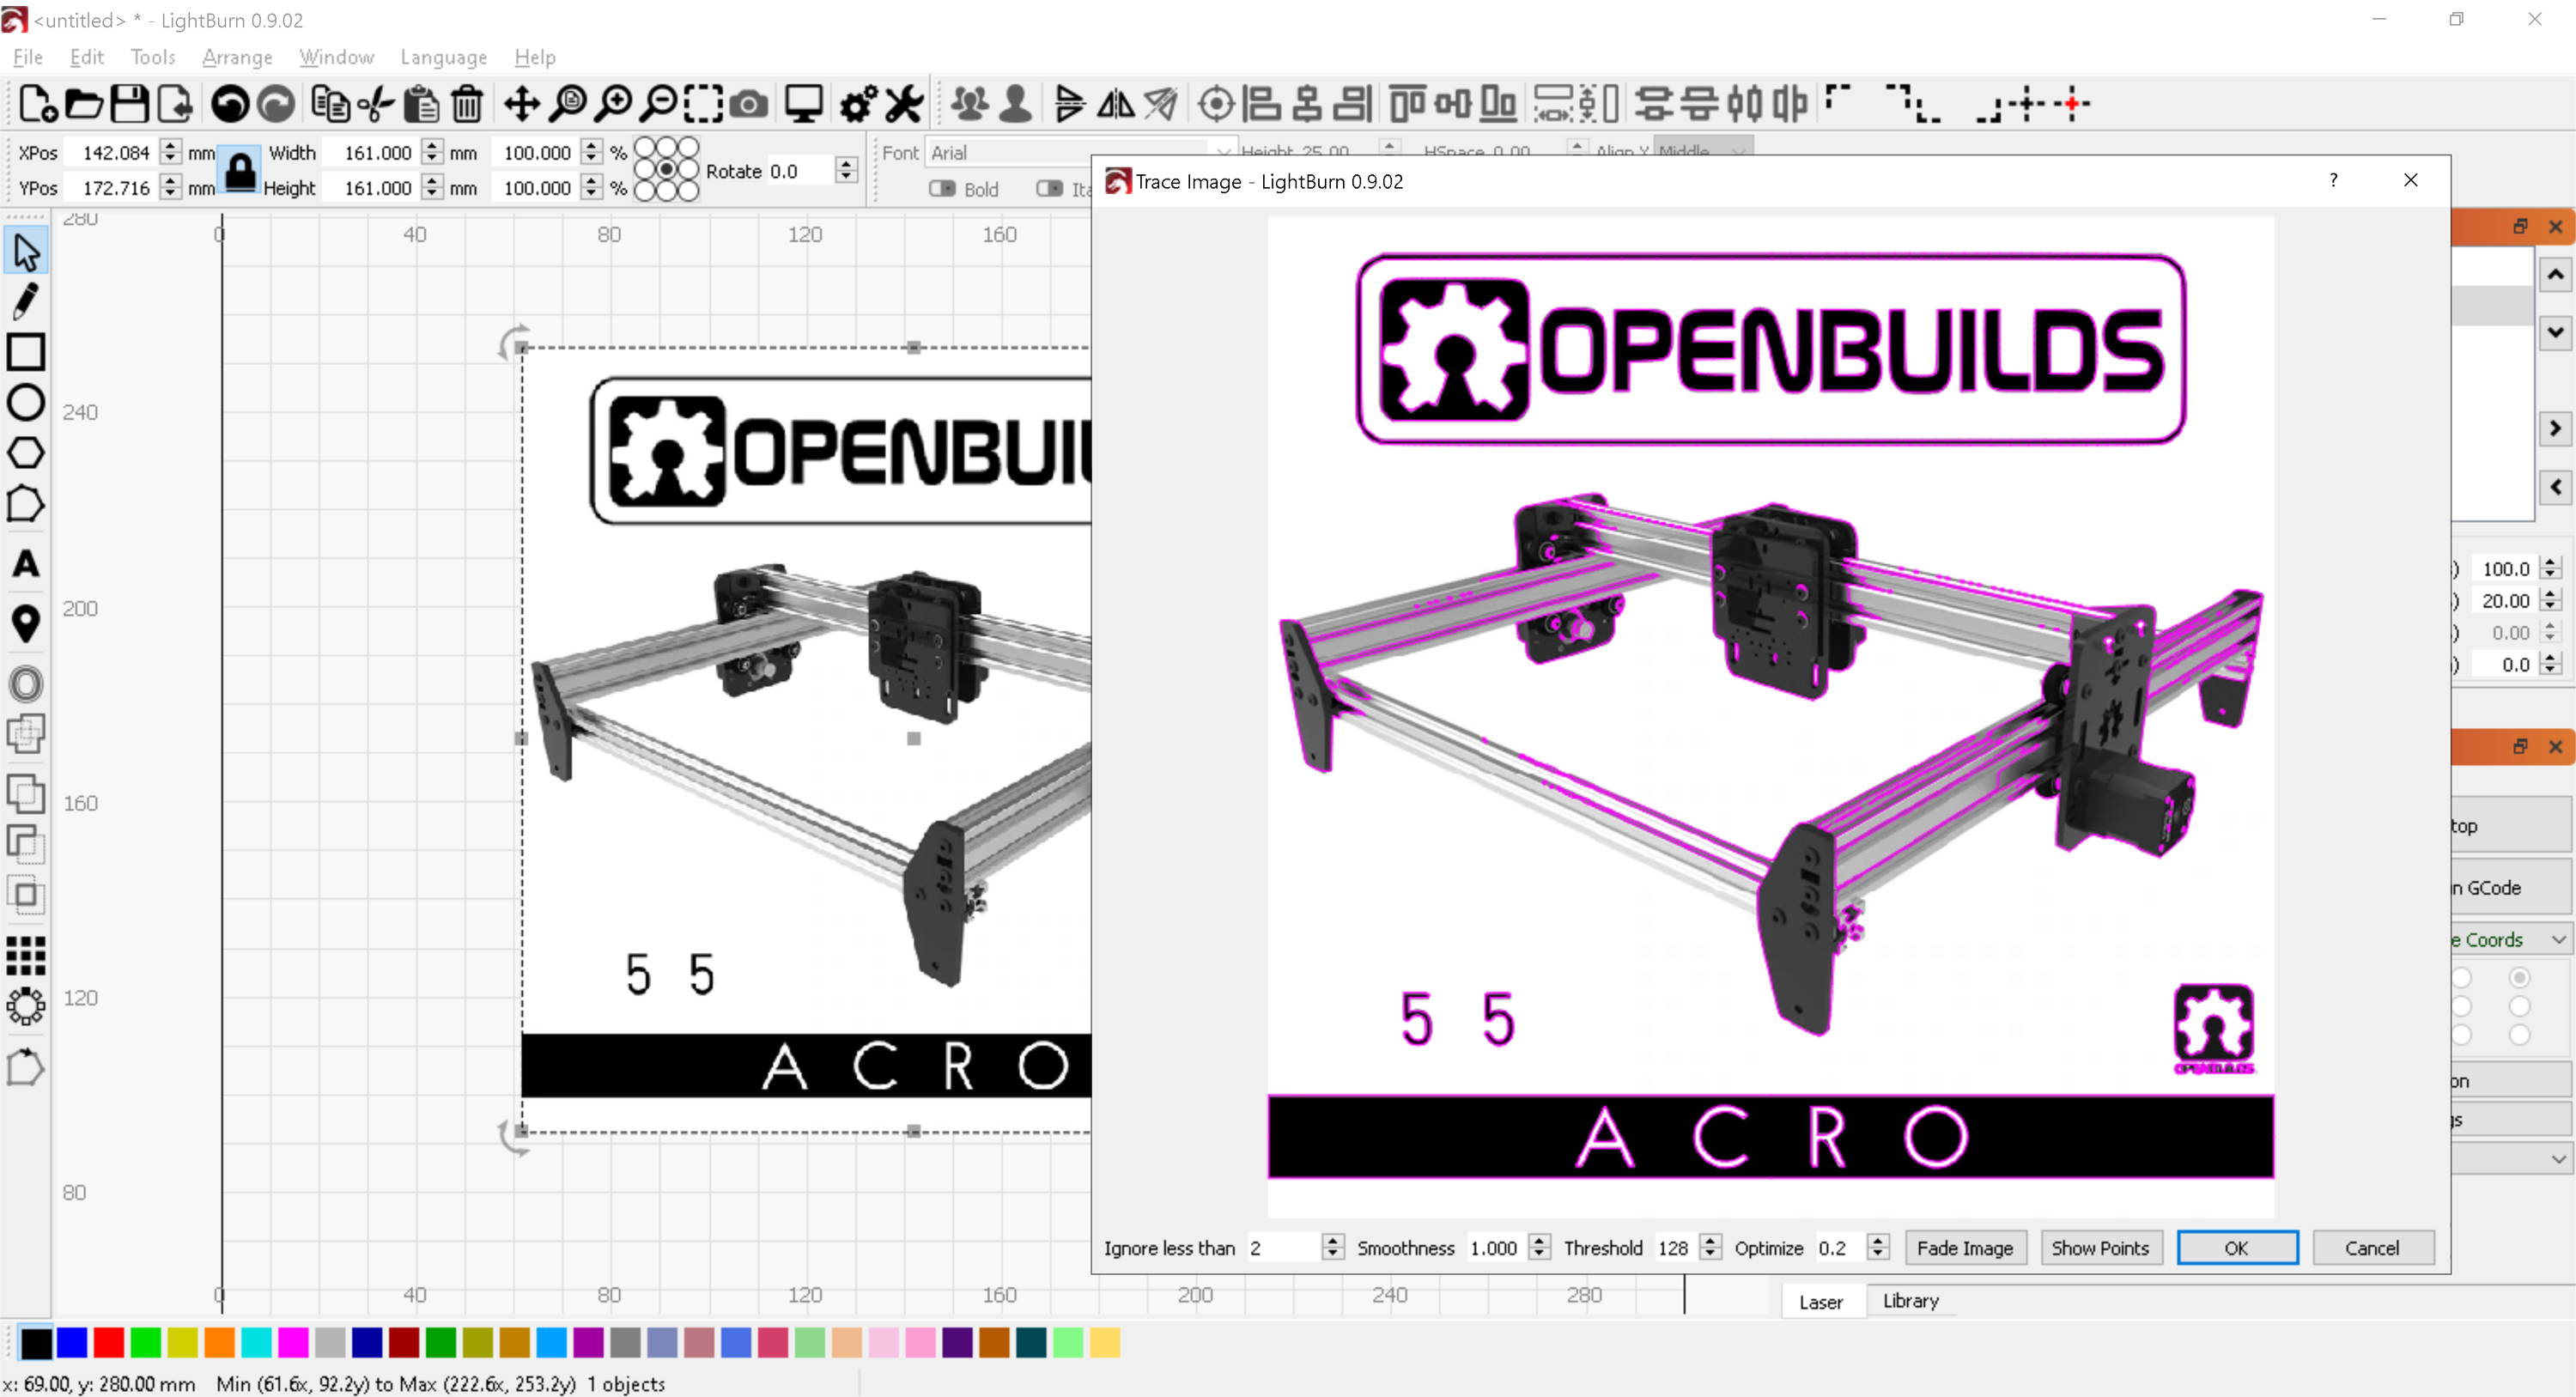Save the project with the floppy disk icon
This screenshot has width=2576, height=1397.
coord(130,103)
